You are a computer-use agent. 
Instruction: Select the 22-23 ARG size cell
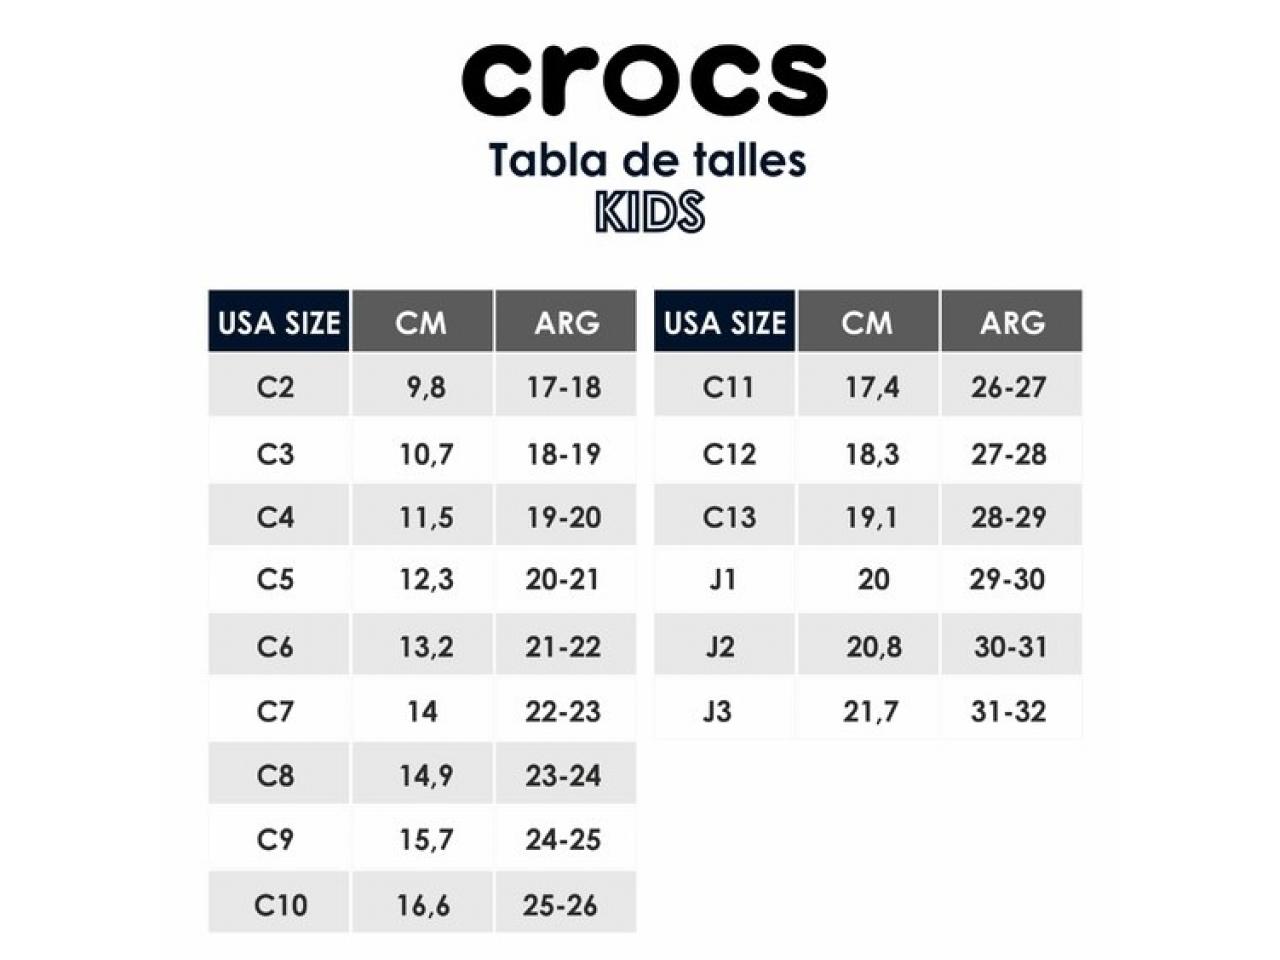(x=565, y=711)
